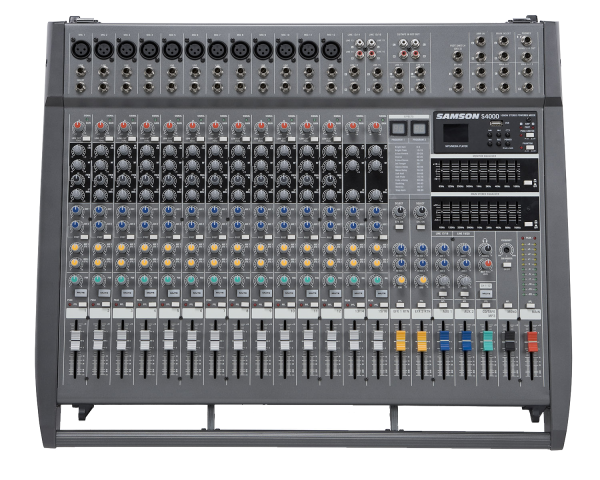
Task: Grab the channel 6 fader
Action: (x=191, y=339)
